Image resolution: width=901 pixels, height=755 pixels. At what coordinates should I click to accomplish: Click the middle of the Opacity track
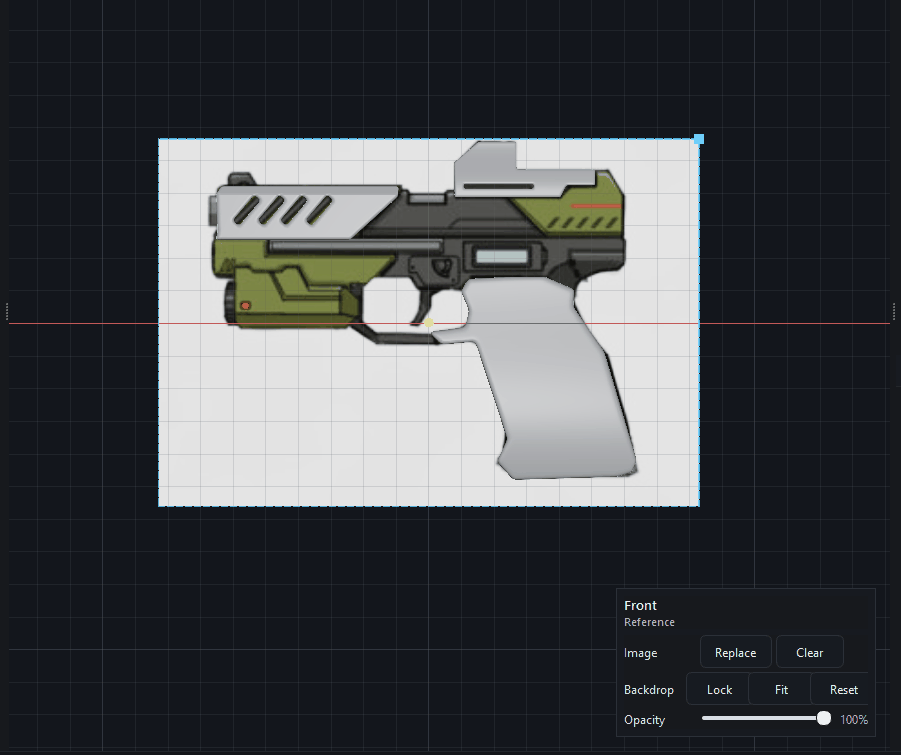(765, 719)
